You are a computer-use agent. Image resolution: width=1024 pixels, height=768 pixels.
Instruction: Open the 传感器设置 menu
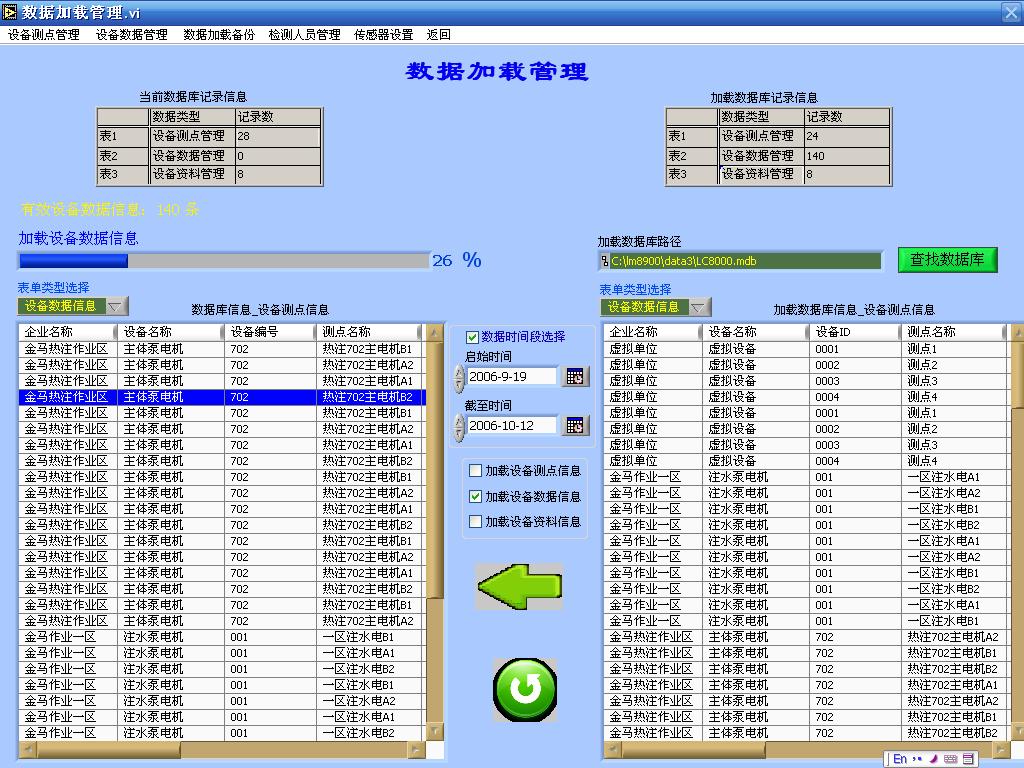[x=381, y=33]
